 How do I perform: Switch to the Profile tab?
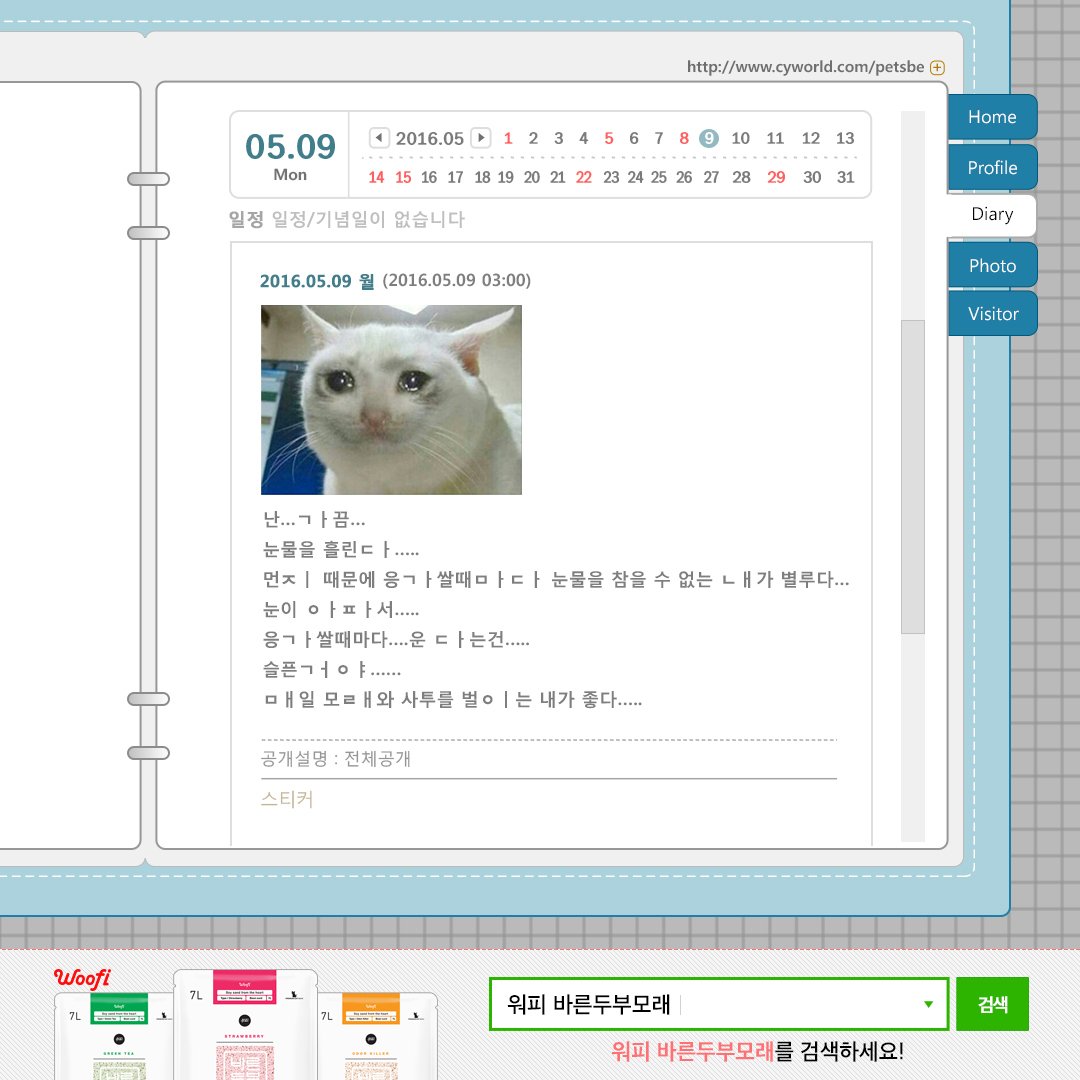pyautogui.click(x=991, y=167)
